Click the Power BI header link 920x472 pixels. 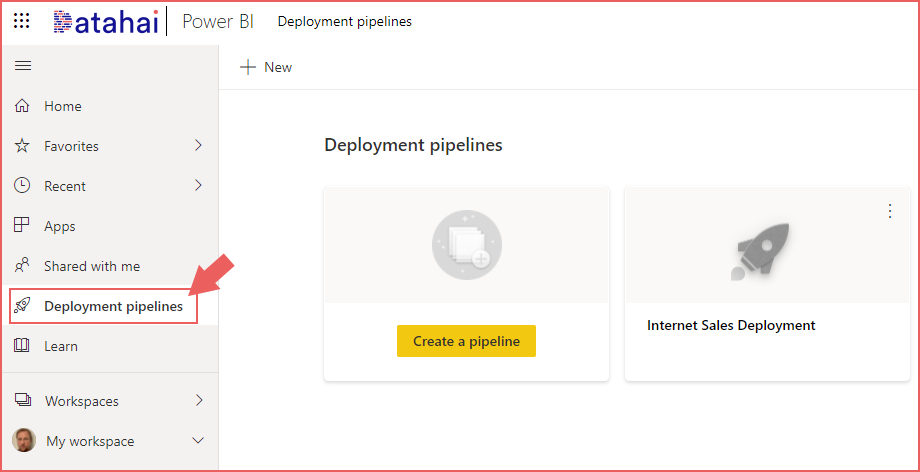(218, 22)
